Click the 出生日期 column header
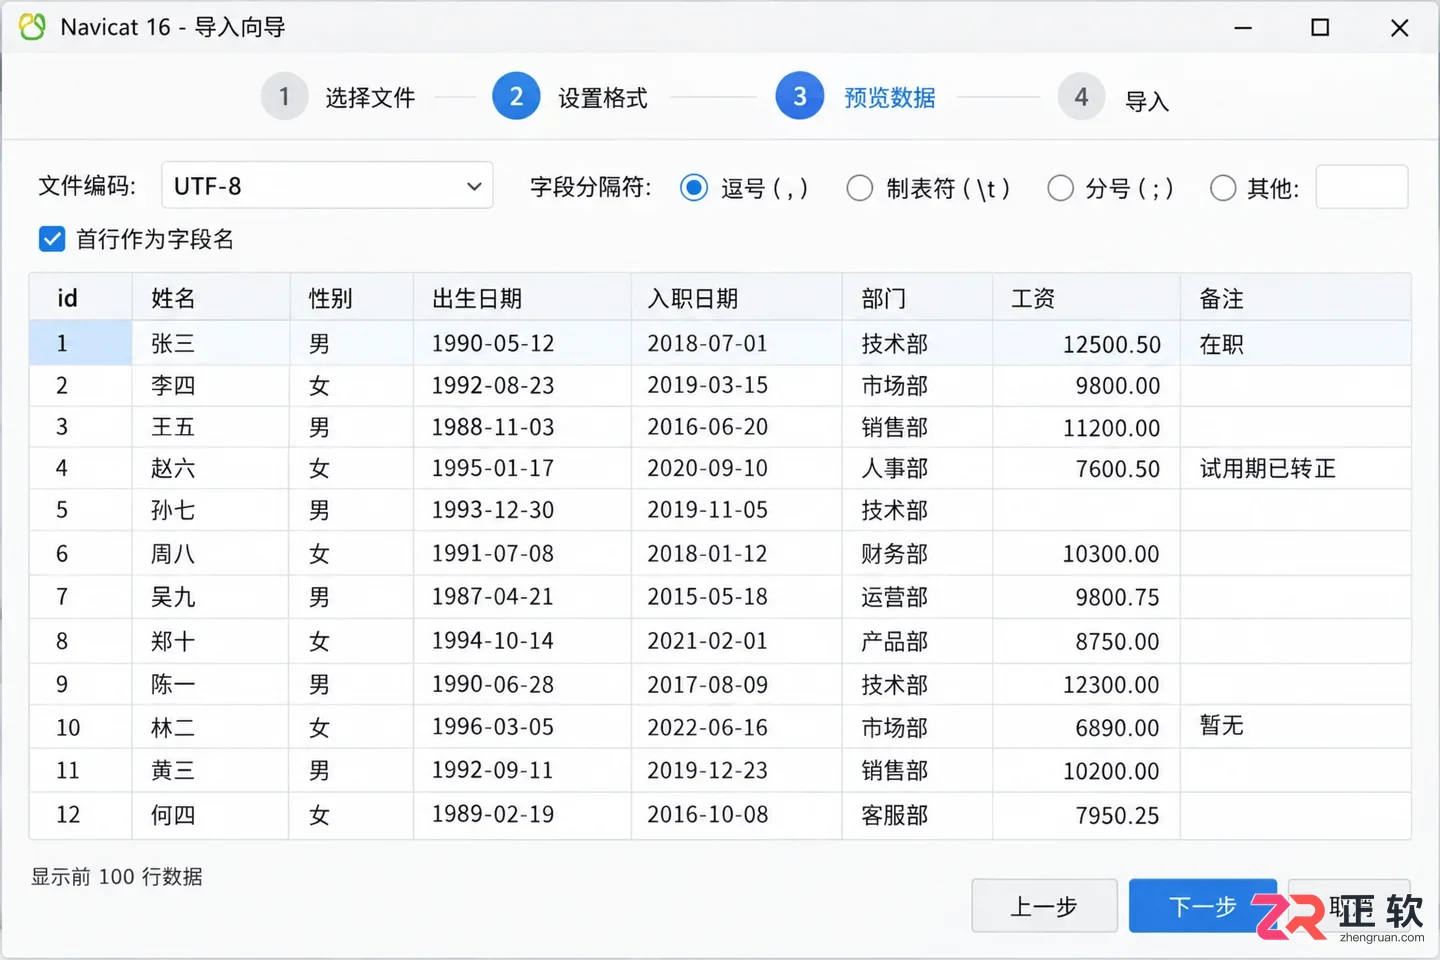The height and width of the screenshot is (960, 1440). [522, 298]
